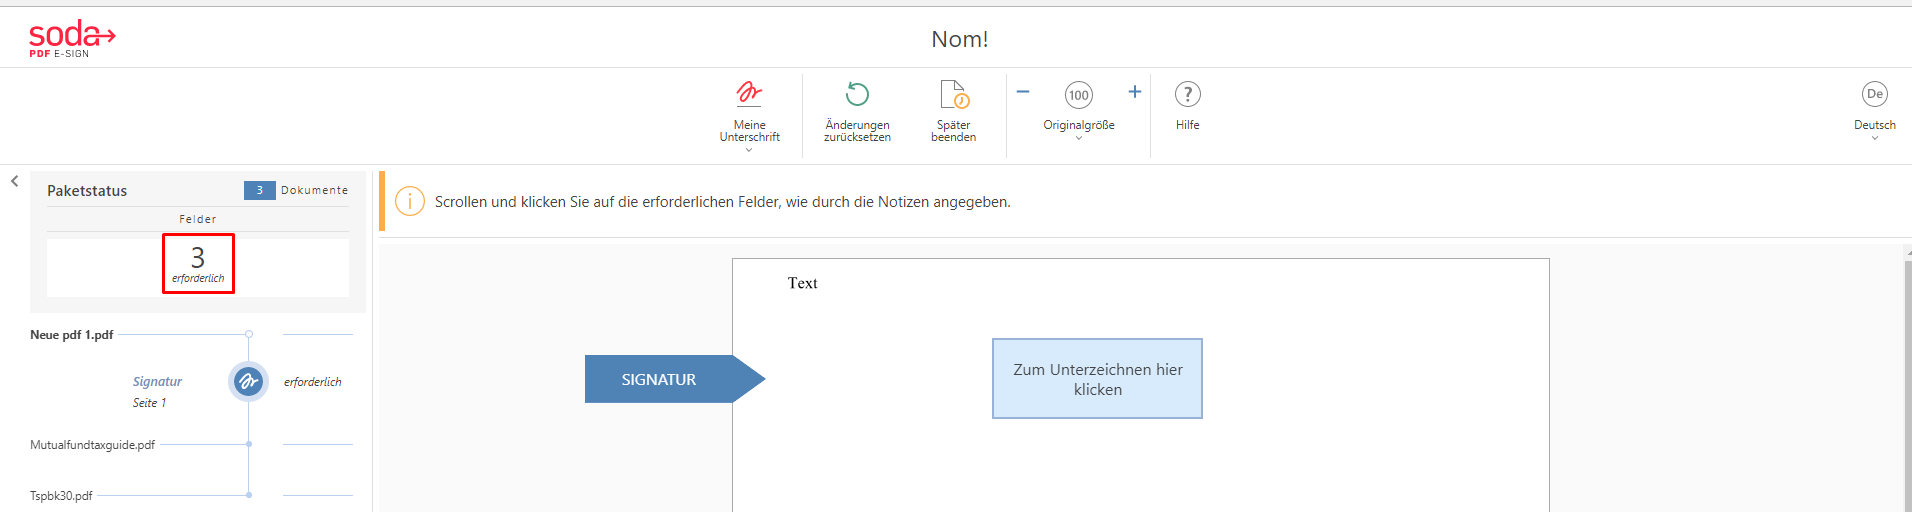Click the 3 erforderlich fields counter
This screenshot has height=512, width=1912.
pyautogui.click(x=198, y=264)
